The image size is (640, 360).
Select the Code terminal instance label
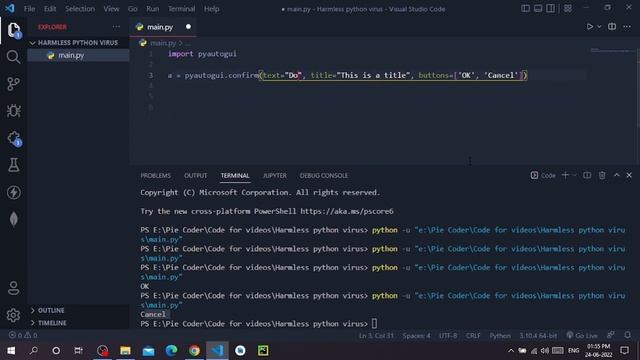[x=543, y=176]
